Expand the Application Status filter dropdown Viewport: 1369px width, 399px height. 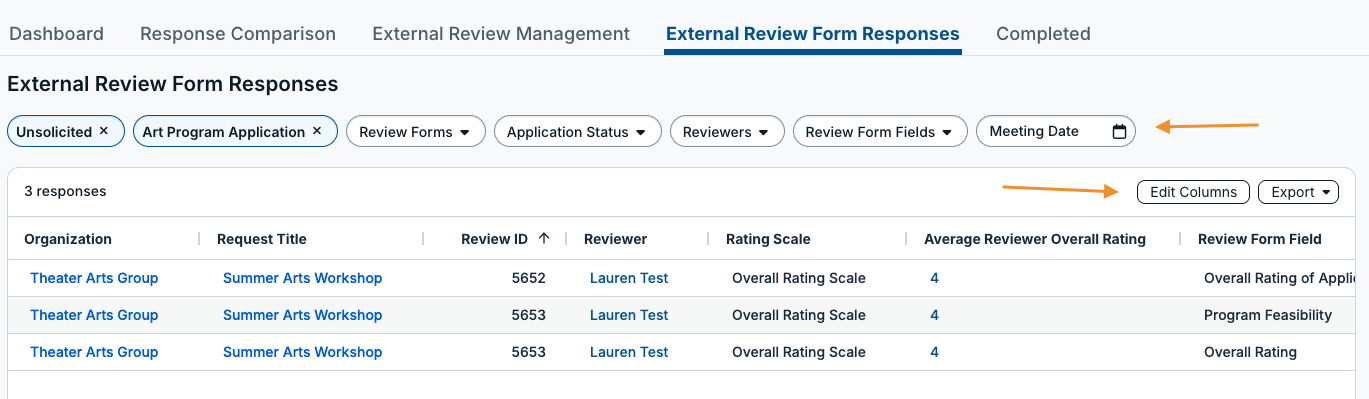(578, 132)
